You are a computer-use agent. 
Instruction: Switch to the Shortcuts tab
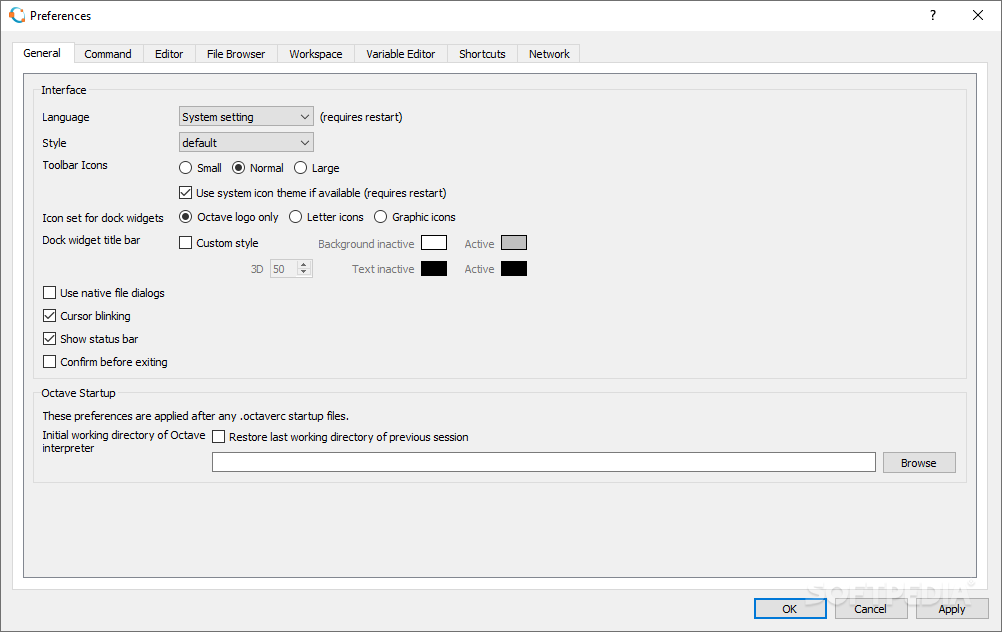tap(482, 54)
